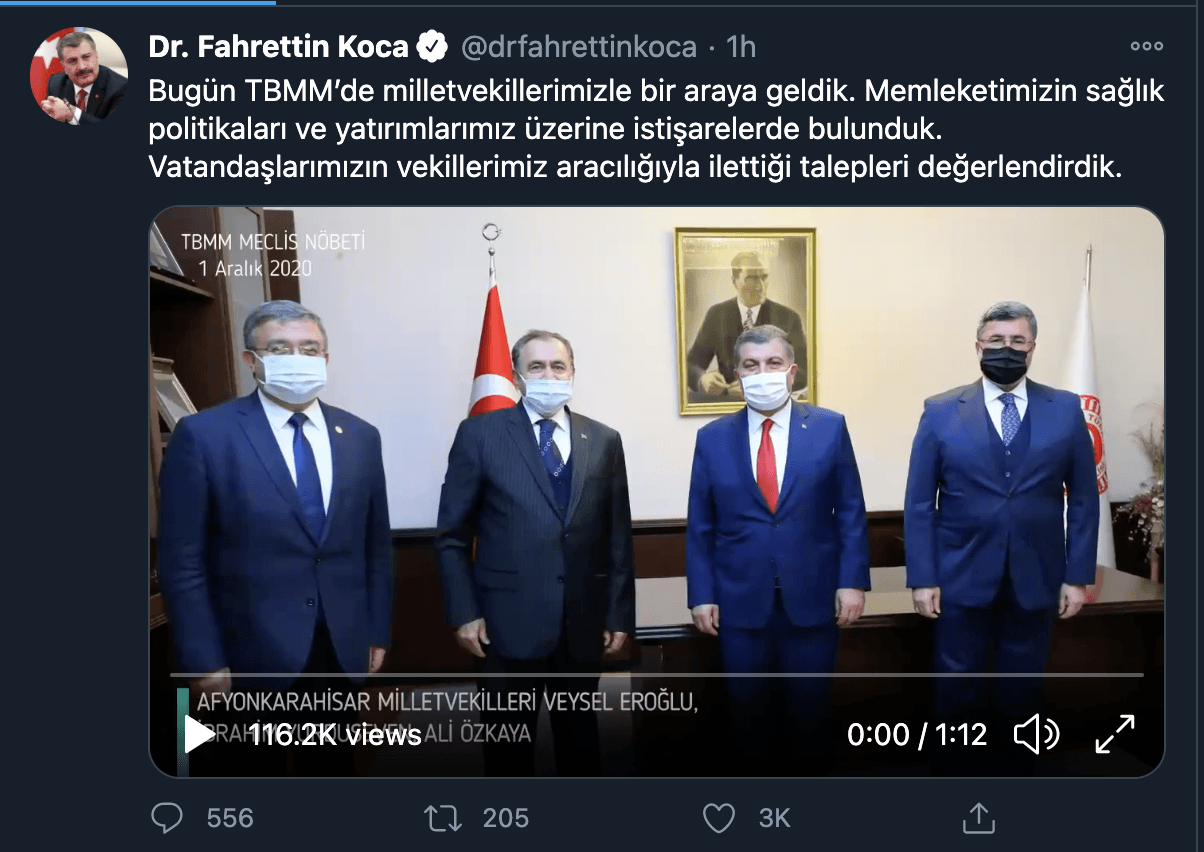Click the Dr. Fahrettin Koca display name
Viewport: 1204px width, 852px height.
click(279, 46)
